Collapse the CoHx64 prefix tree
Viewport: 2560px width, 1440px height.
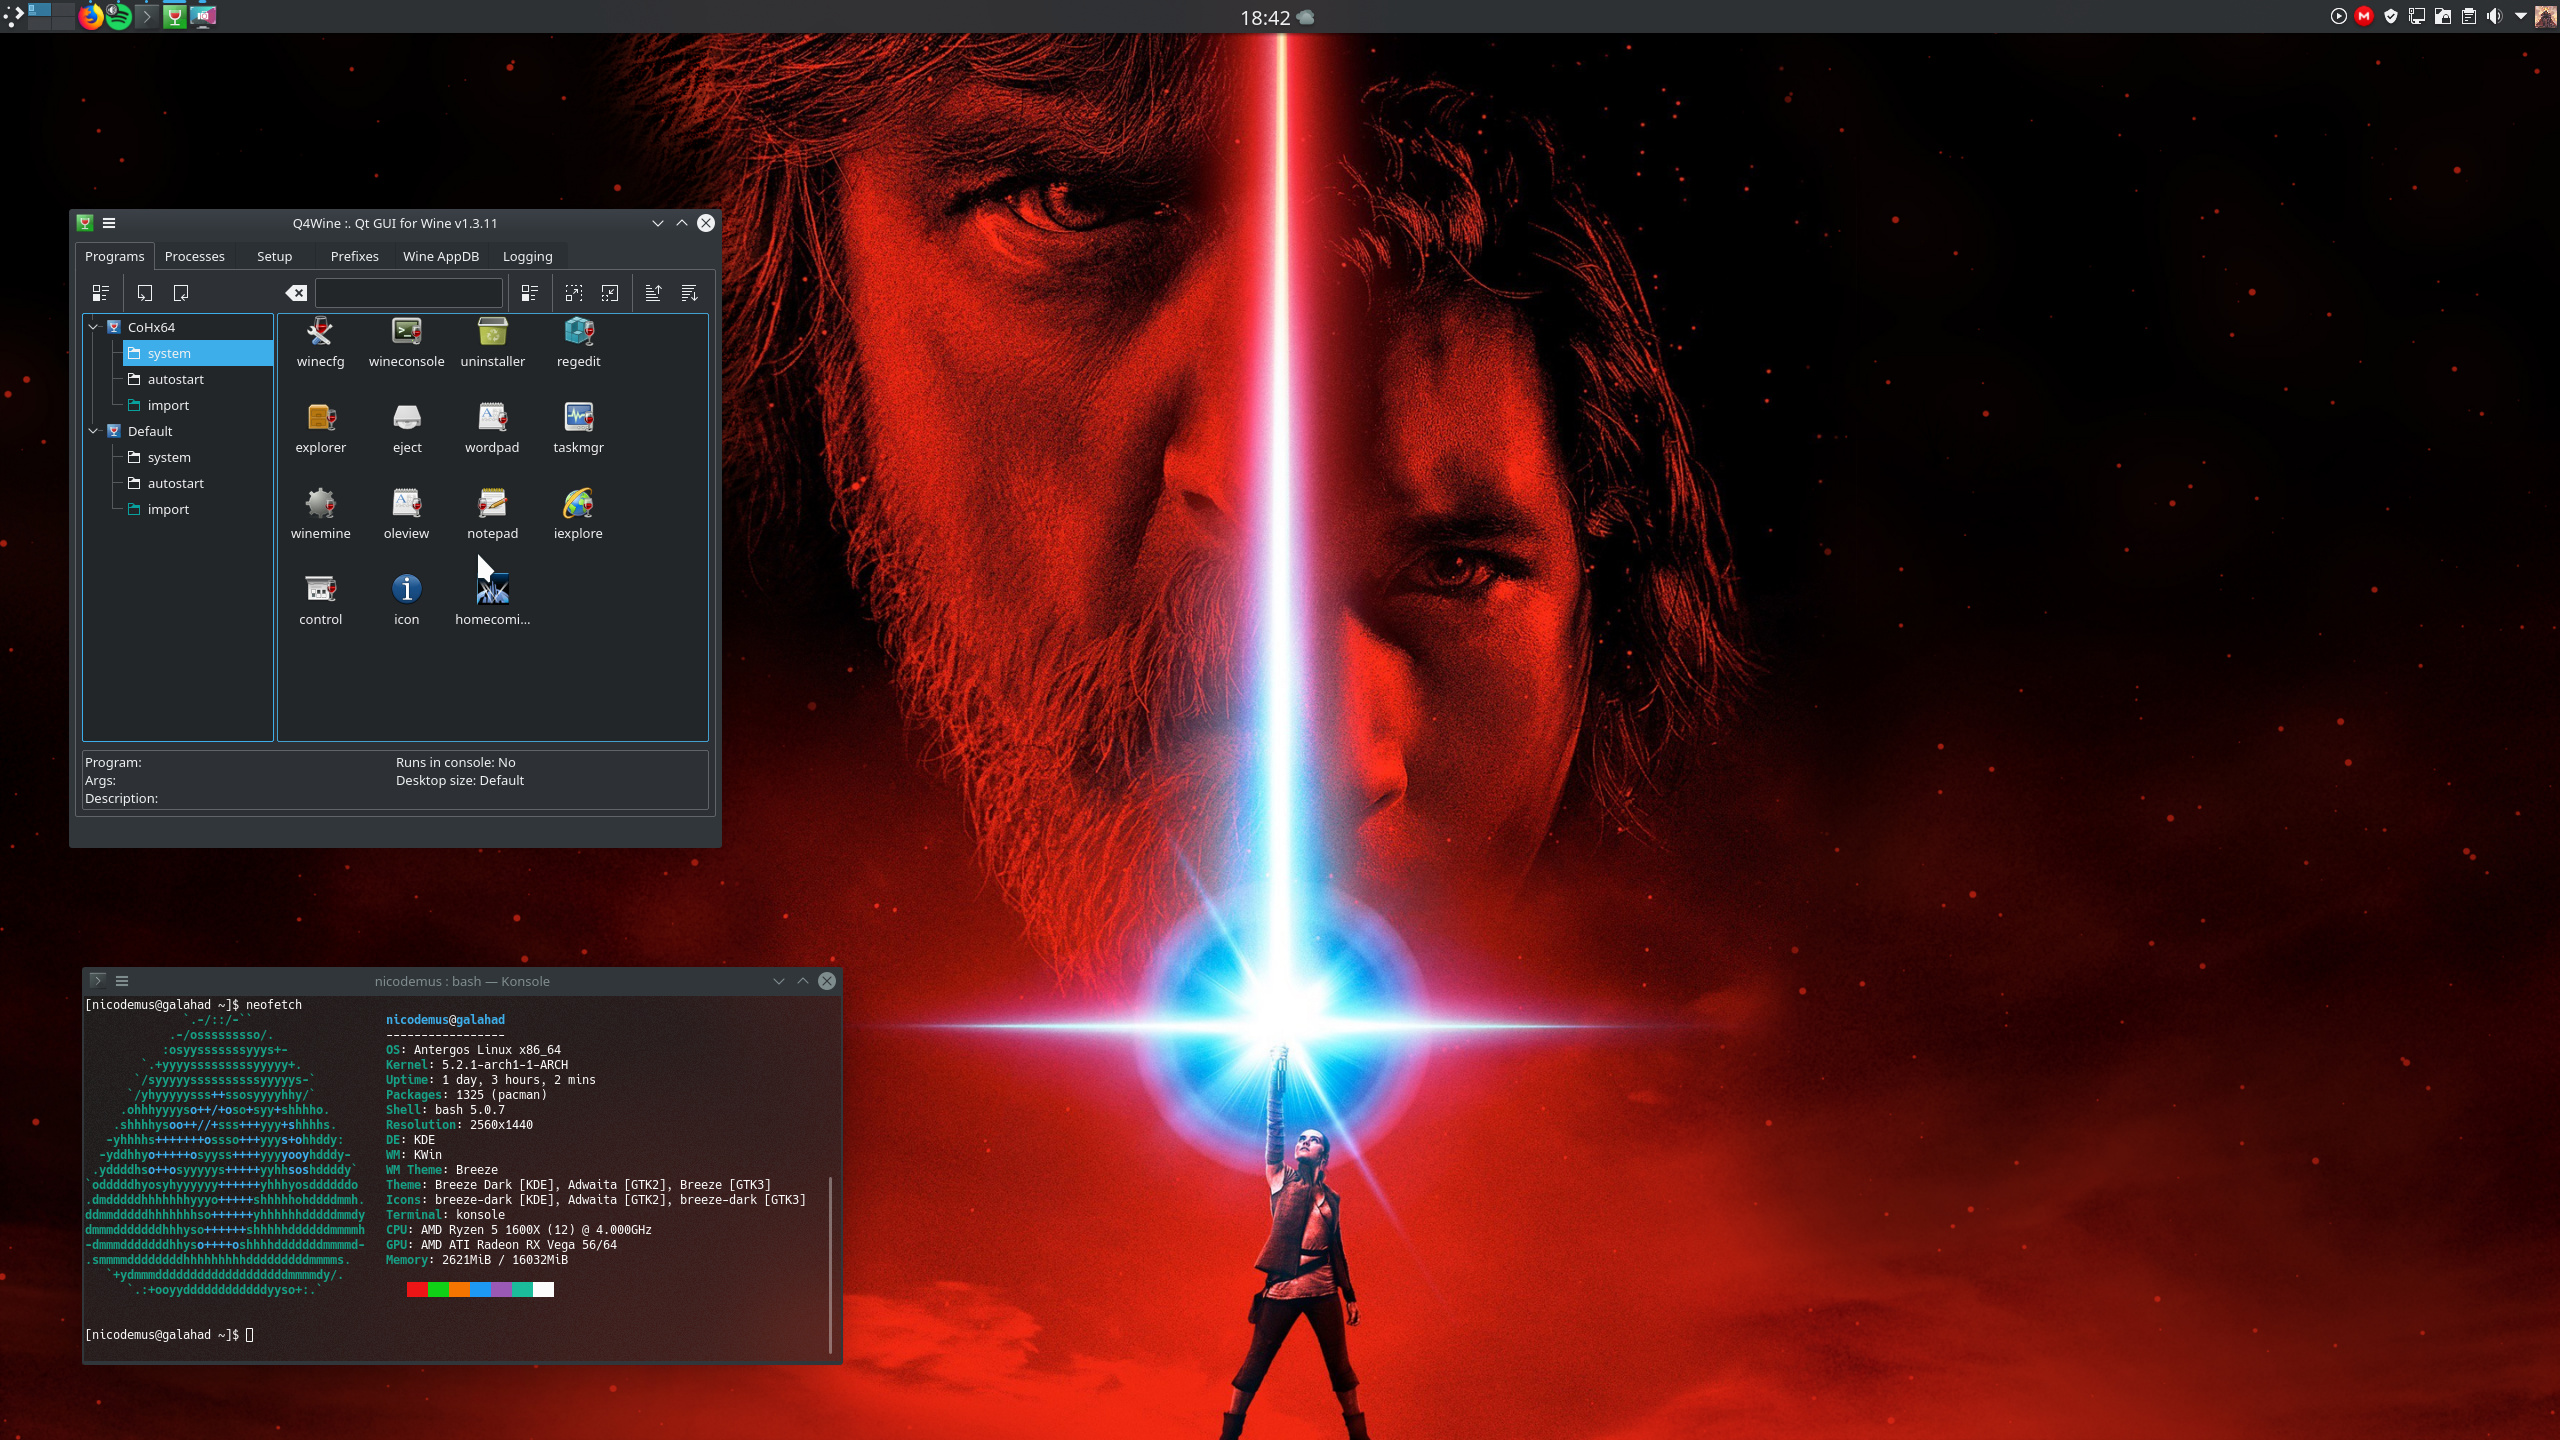point(94,327)
